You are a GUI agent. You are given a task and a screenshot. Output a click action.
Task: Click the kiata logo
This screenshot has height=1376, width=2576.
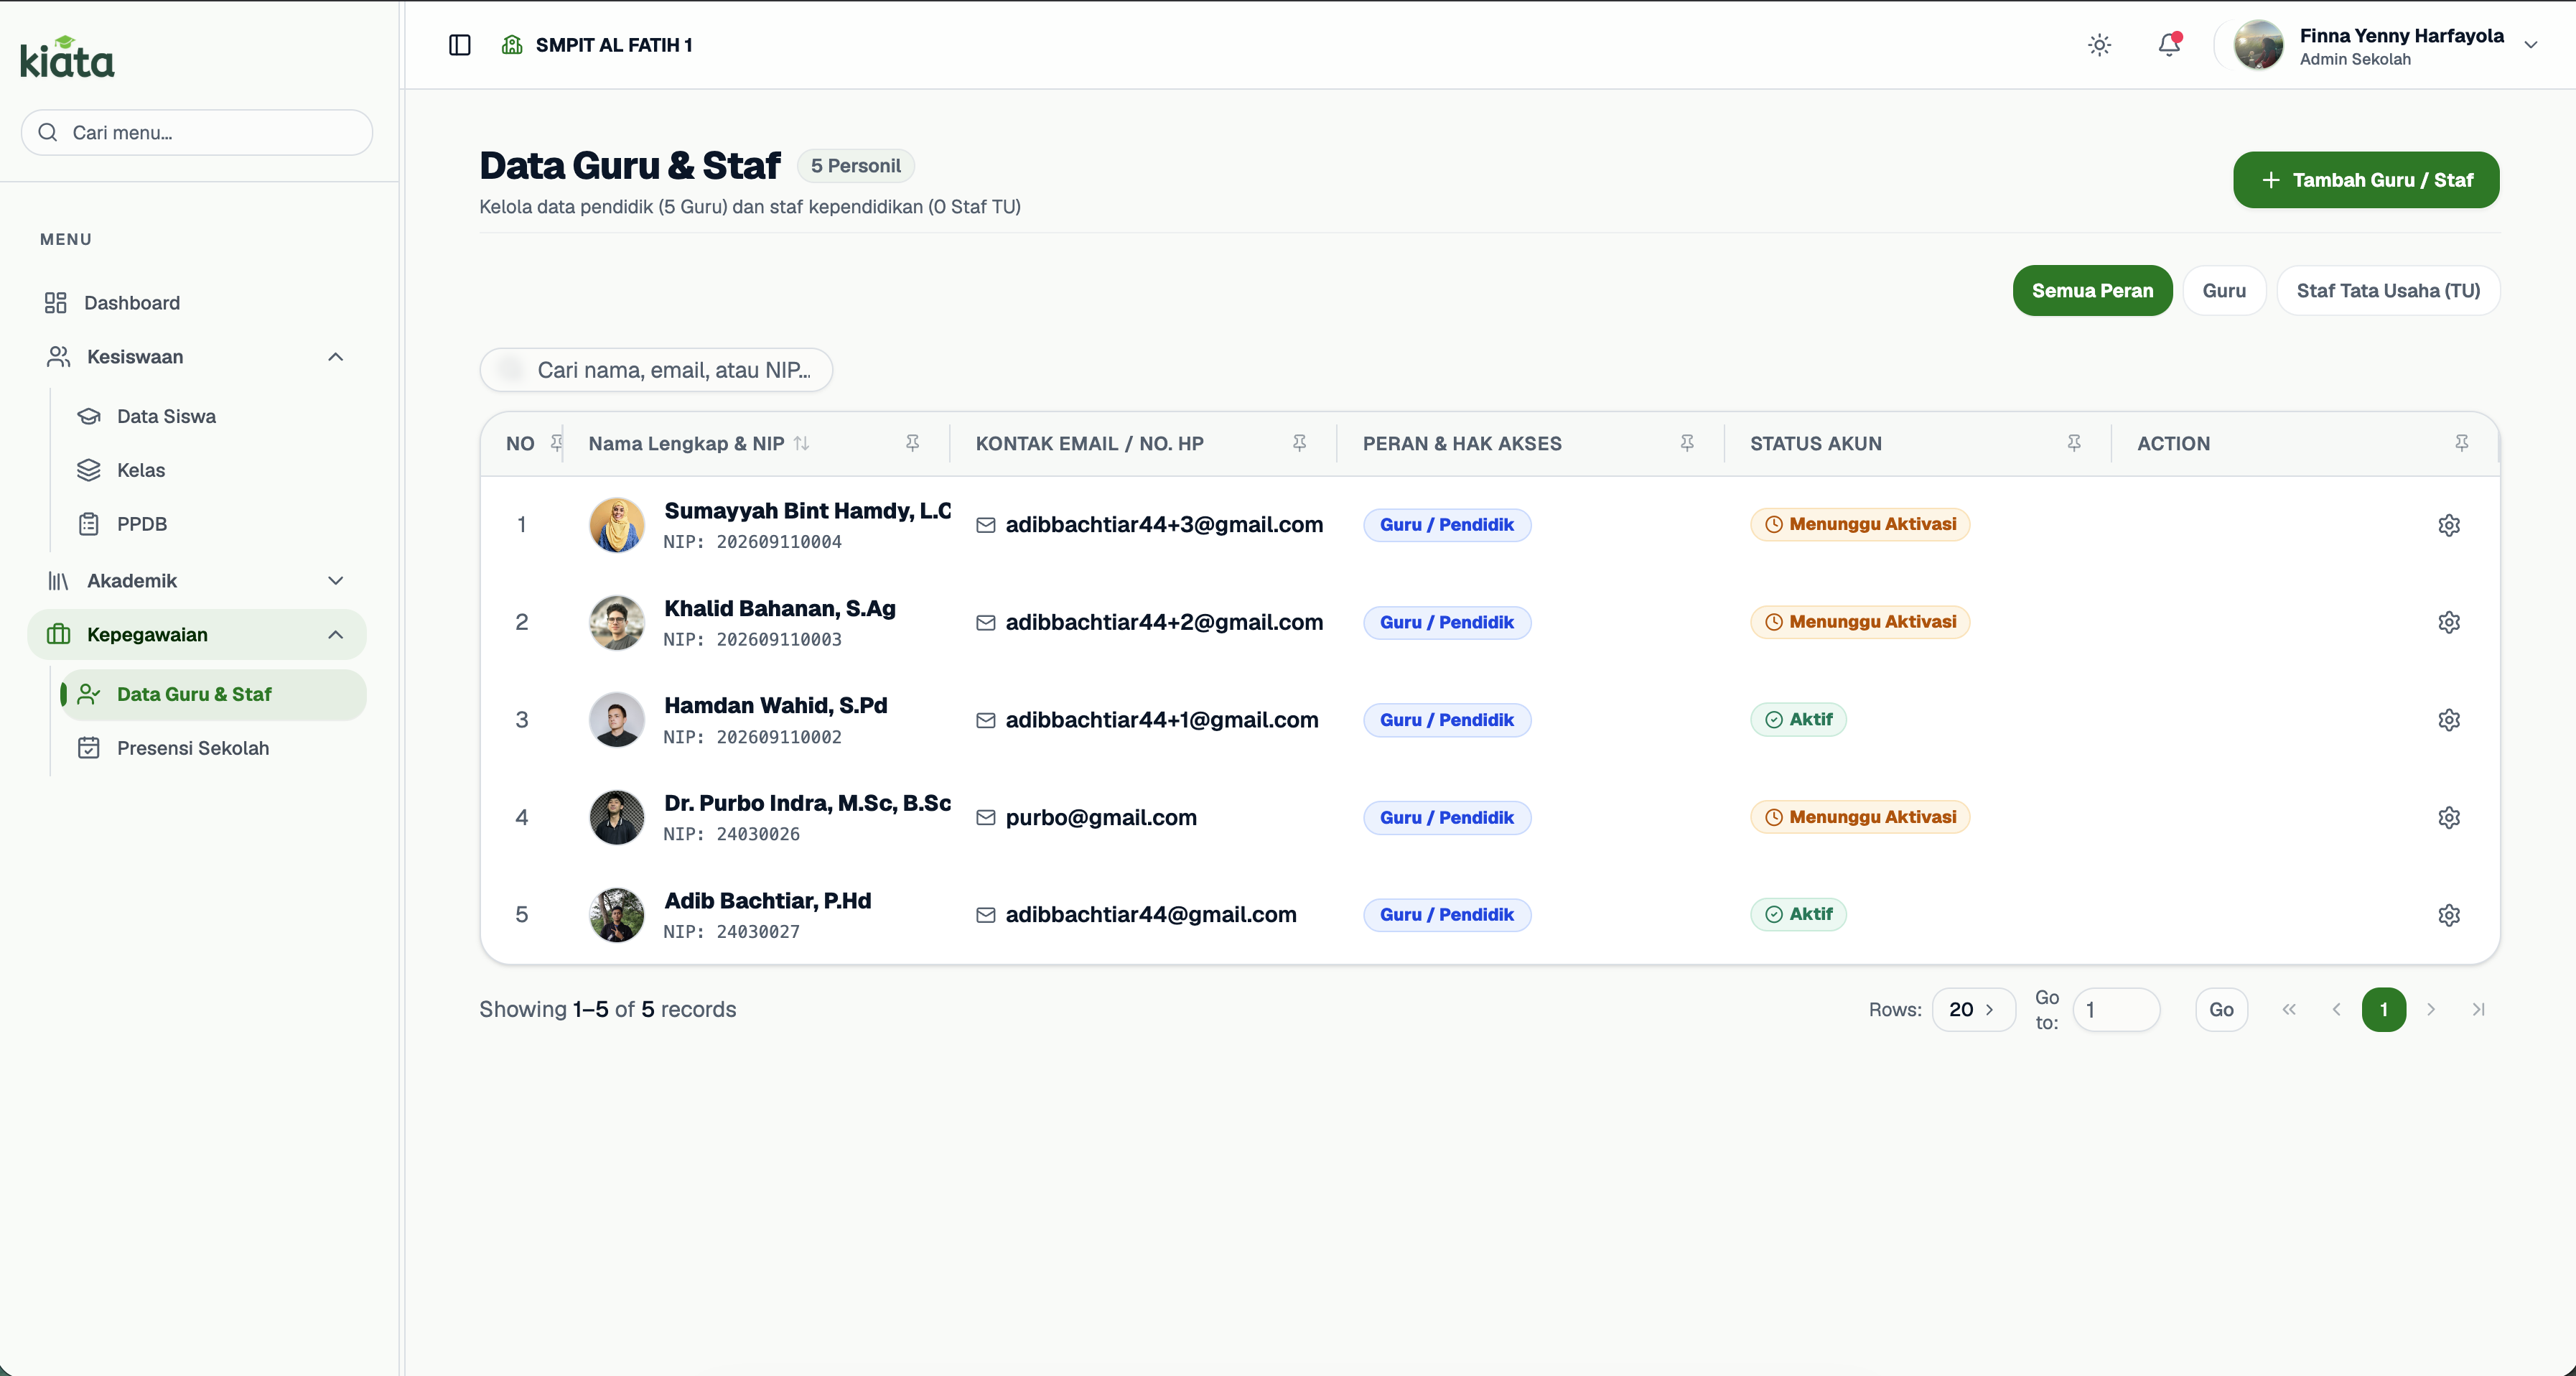(67, 57)
